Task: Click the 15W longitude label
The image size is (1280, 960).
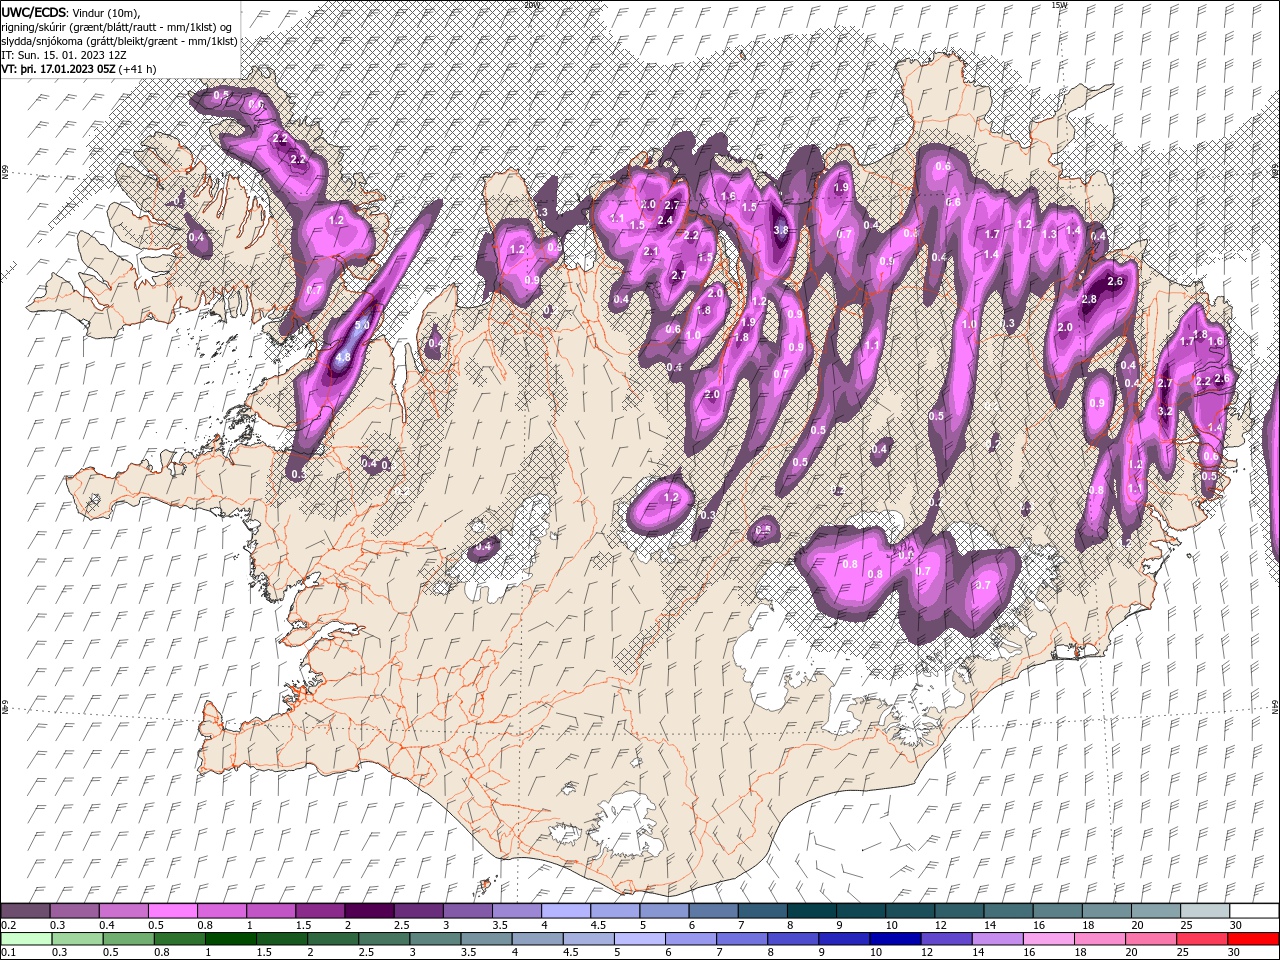Action: pos(1059,5)
